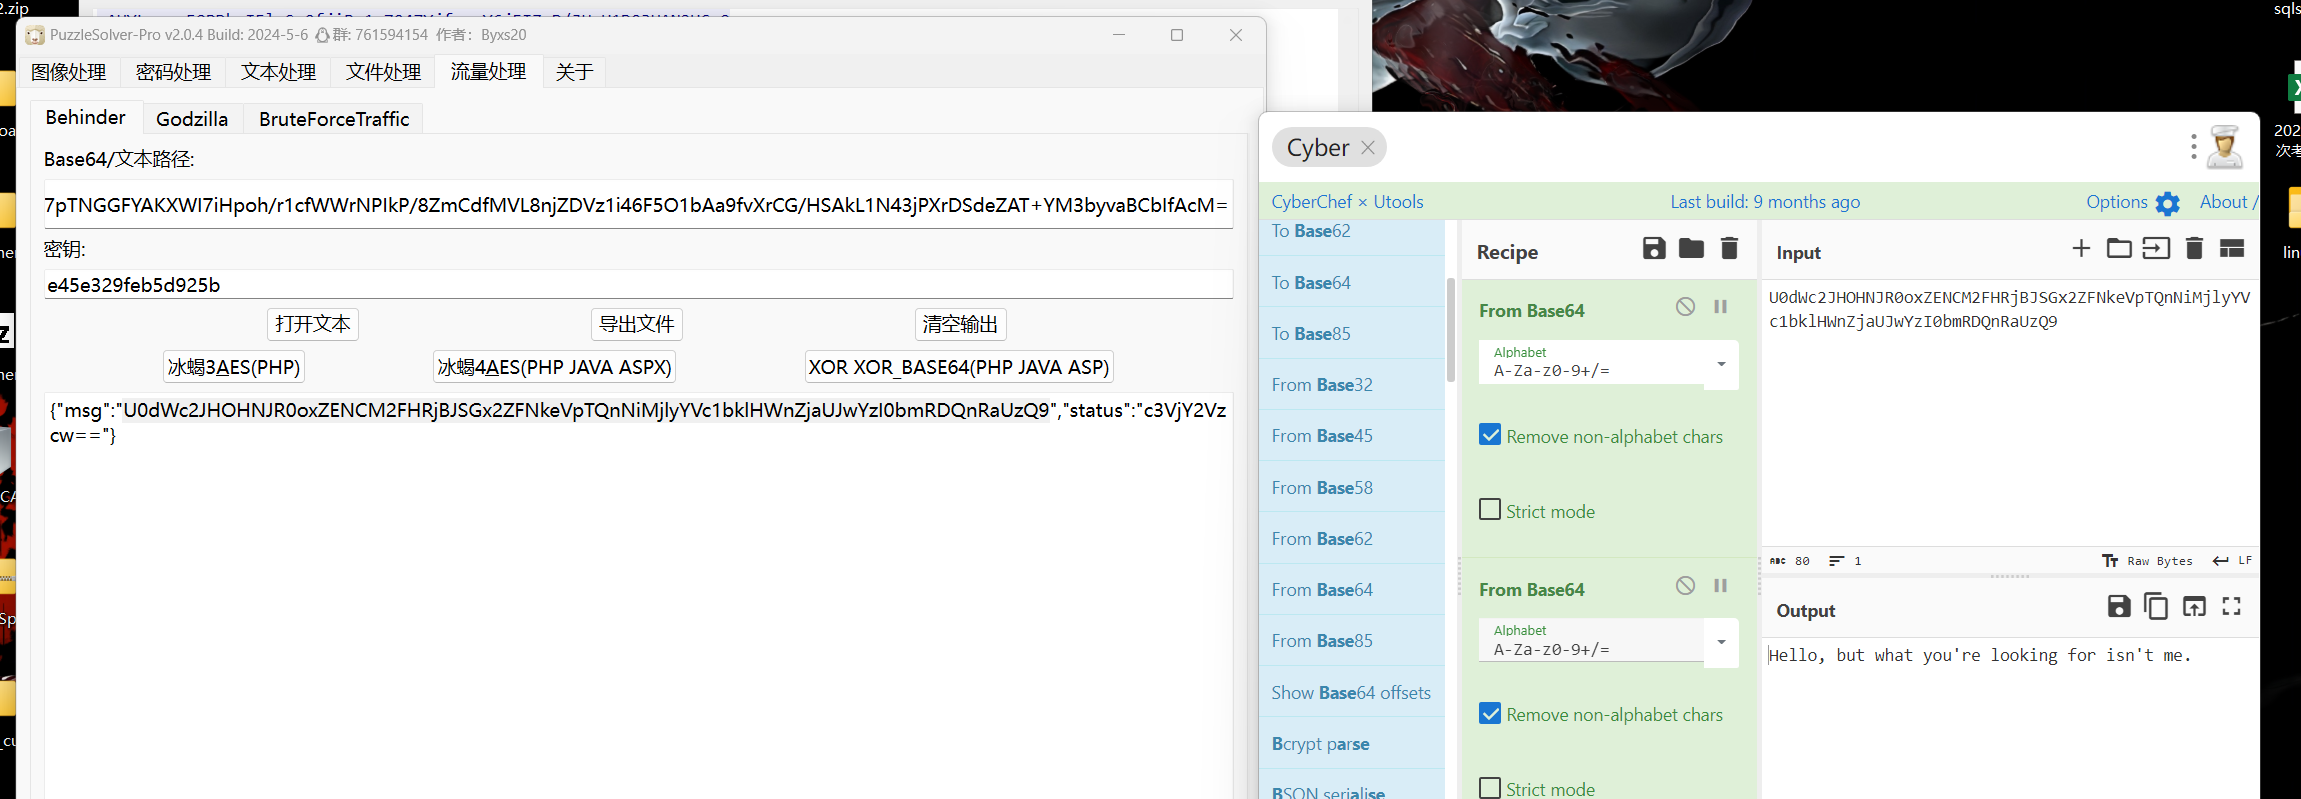Select To Base64 operation
This screenshot has height=799, width=2301.
[x=1352, y=283]
